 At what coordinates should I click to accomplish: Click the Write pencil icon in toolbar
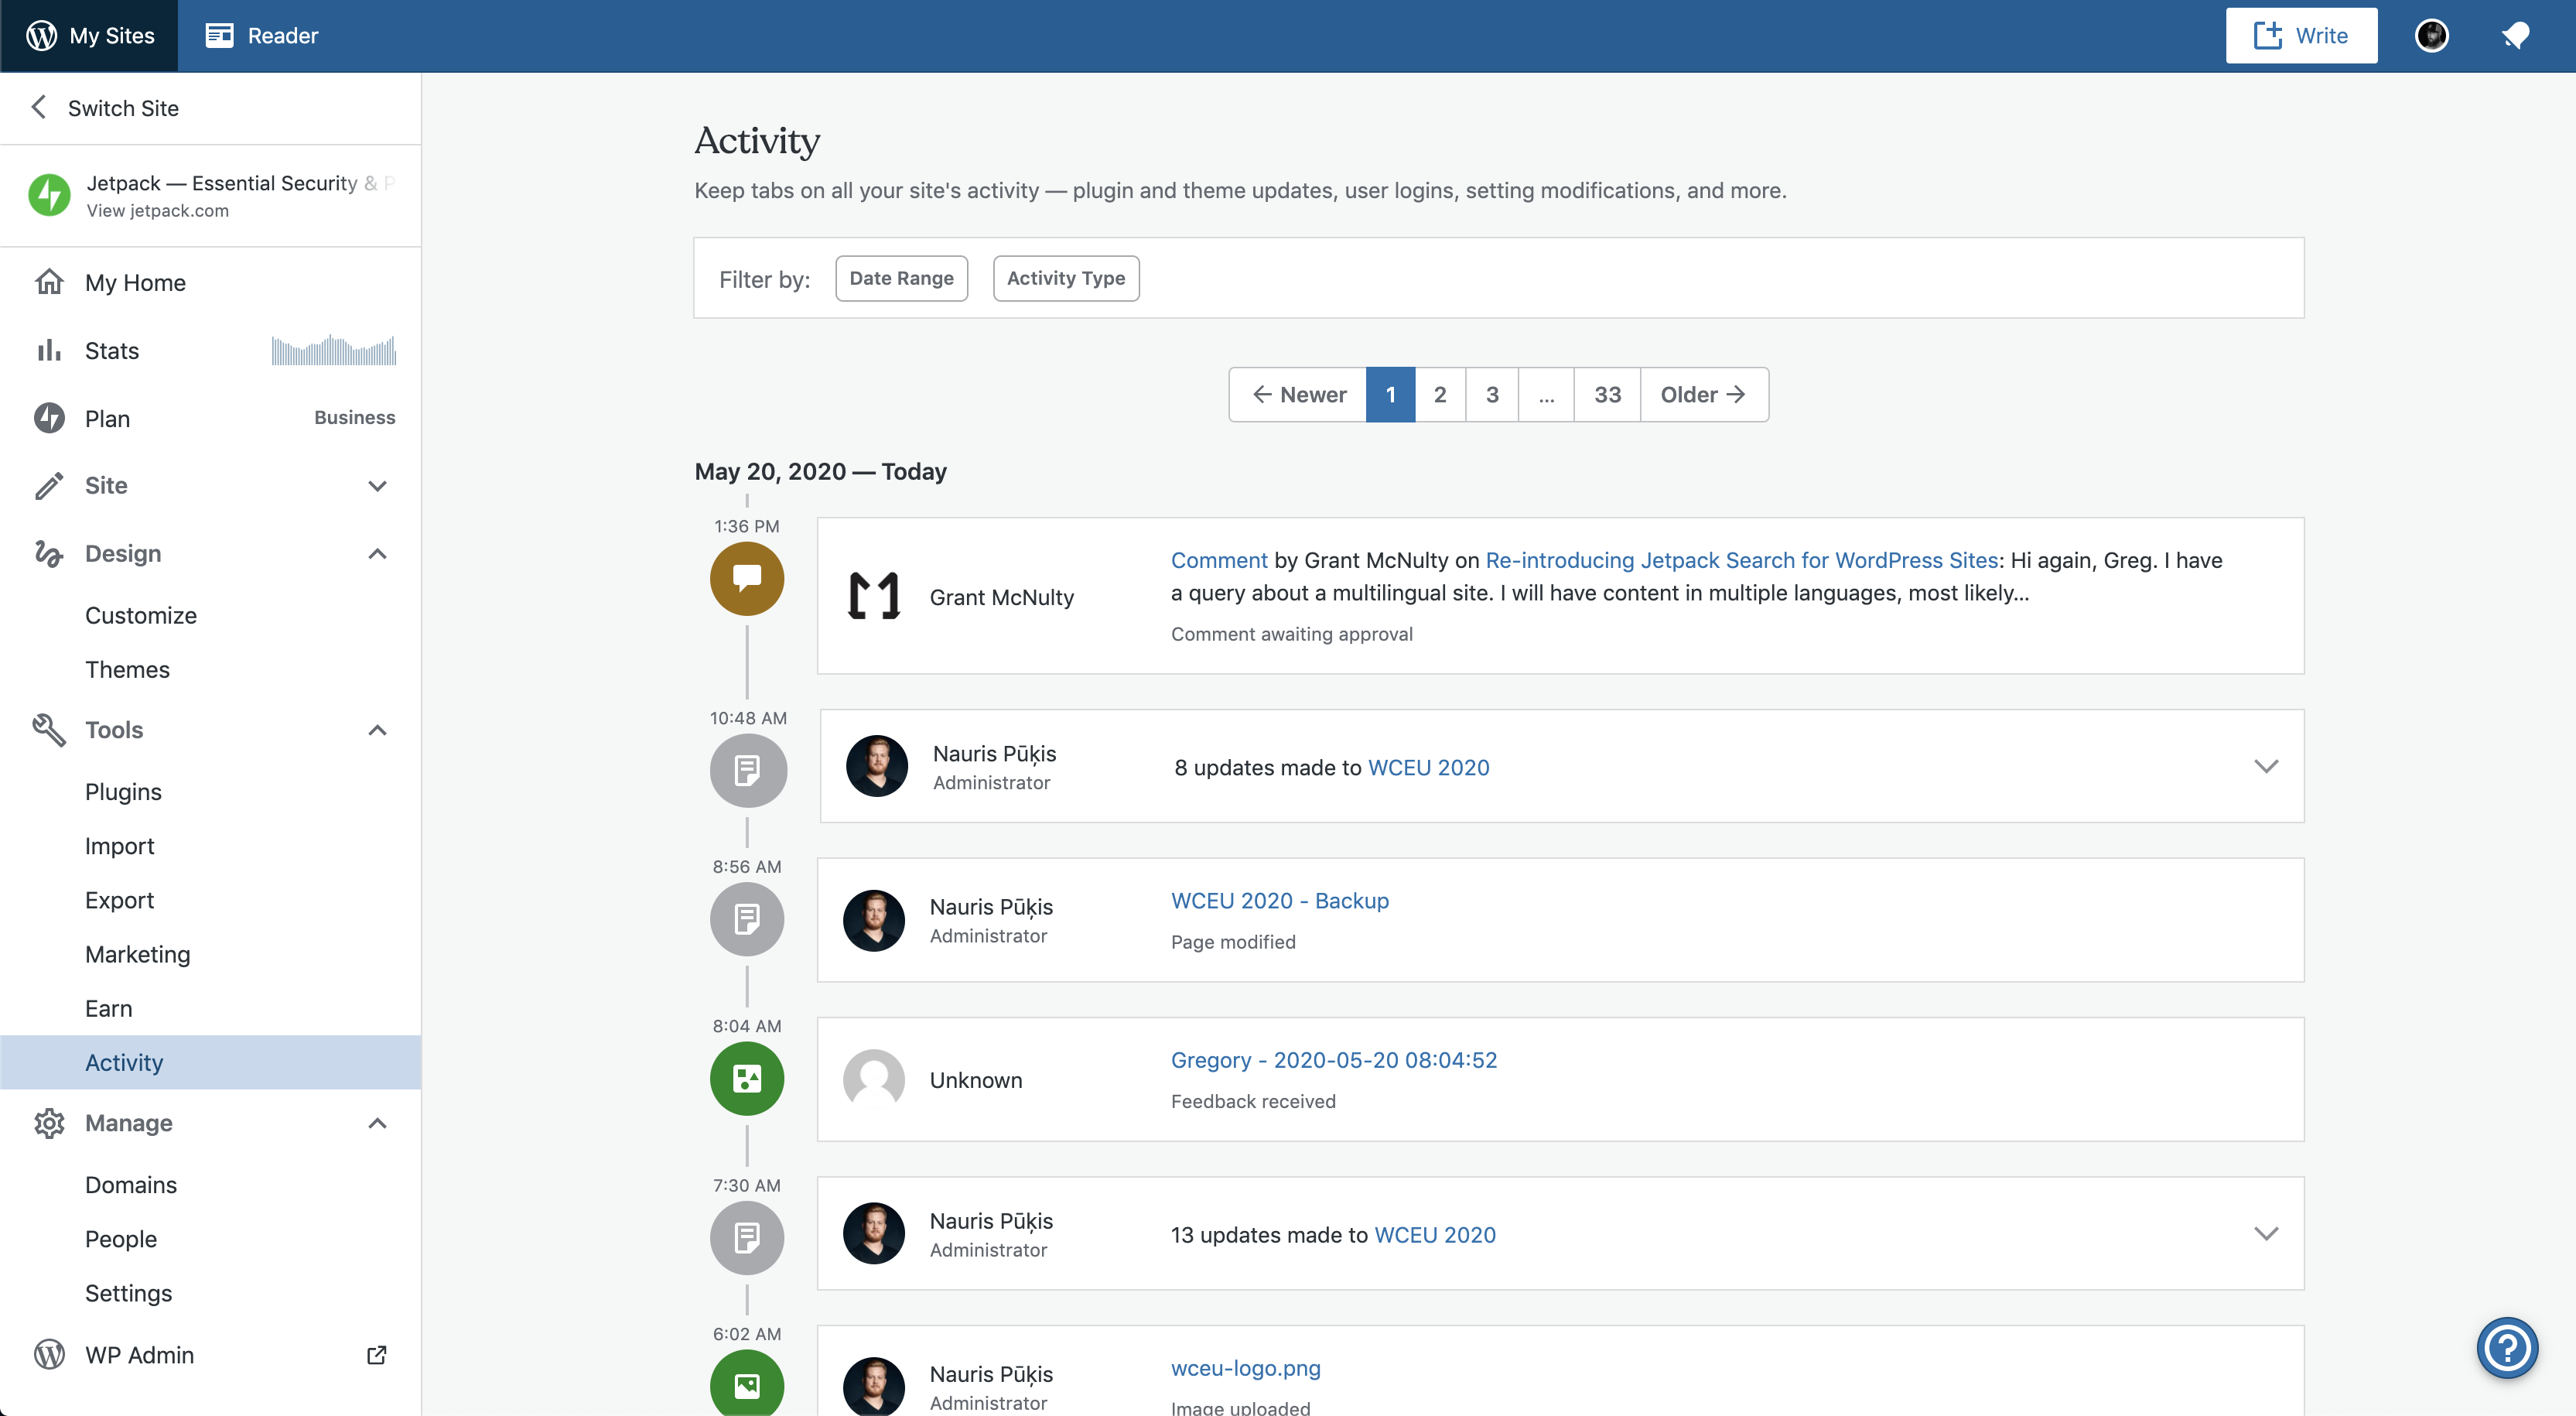2267,33
